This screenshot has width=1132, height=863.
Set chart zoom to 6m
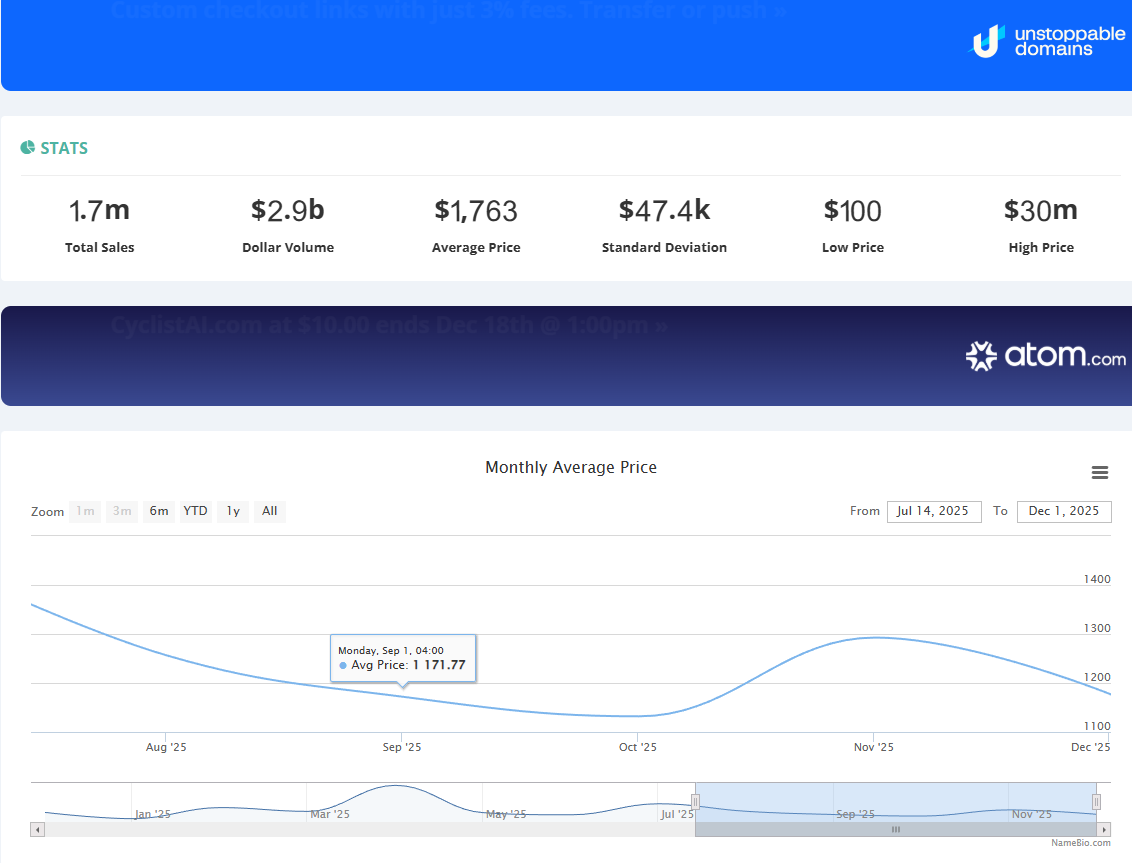159,511
